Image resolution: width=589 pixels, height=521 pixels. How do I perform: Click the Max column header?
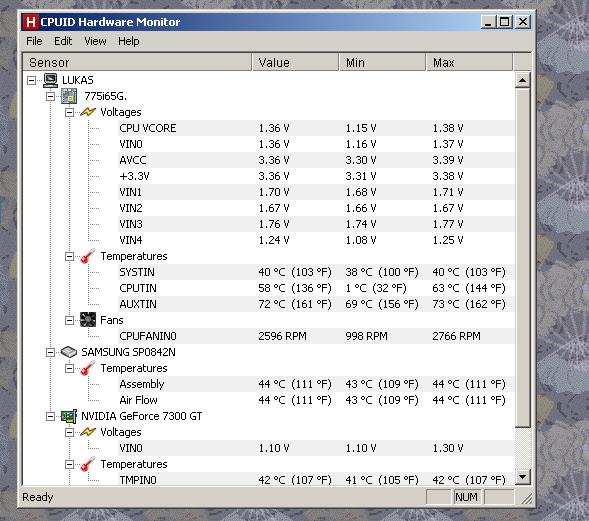[x=469, y=62]
